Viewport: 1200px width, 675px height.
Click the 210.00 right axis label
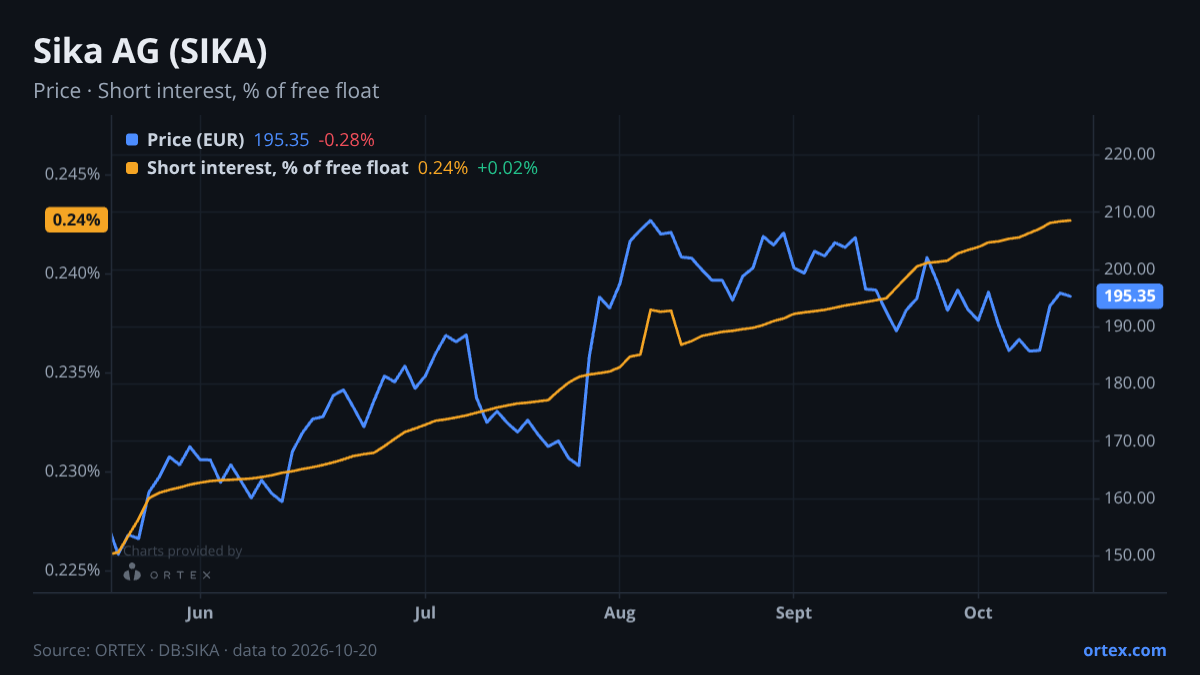(1131, 212)
